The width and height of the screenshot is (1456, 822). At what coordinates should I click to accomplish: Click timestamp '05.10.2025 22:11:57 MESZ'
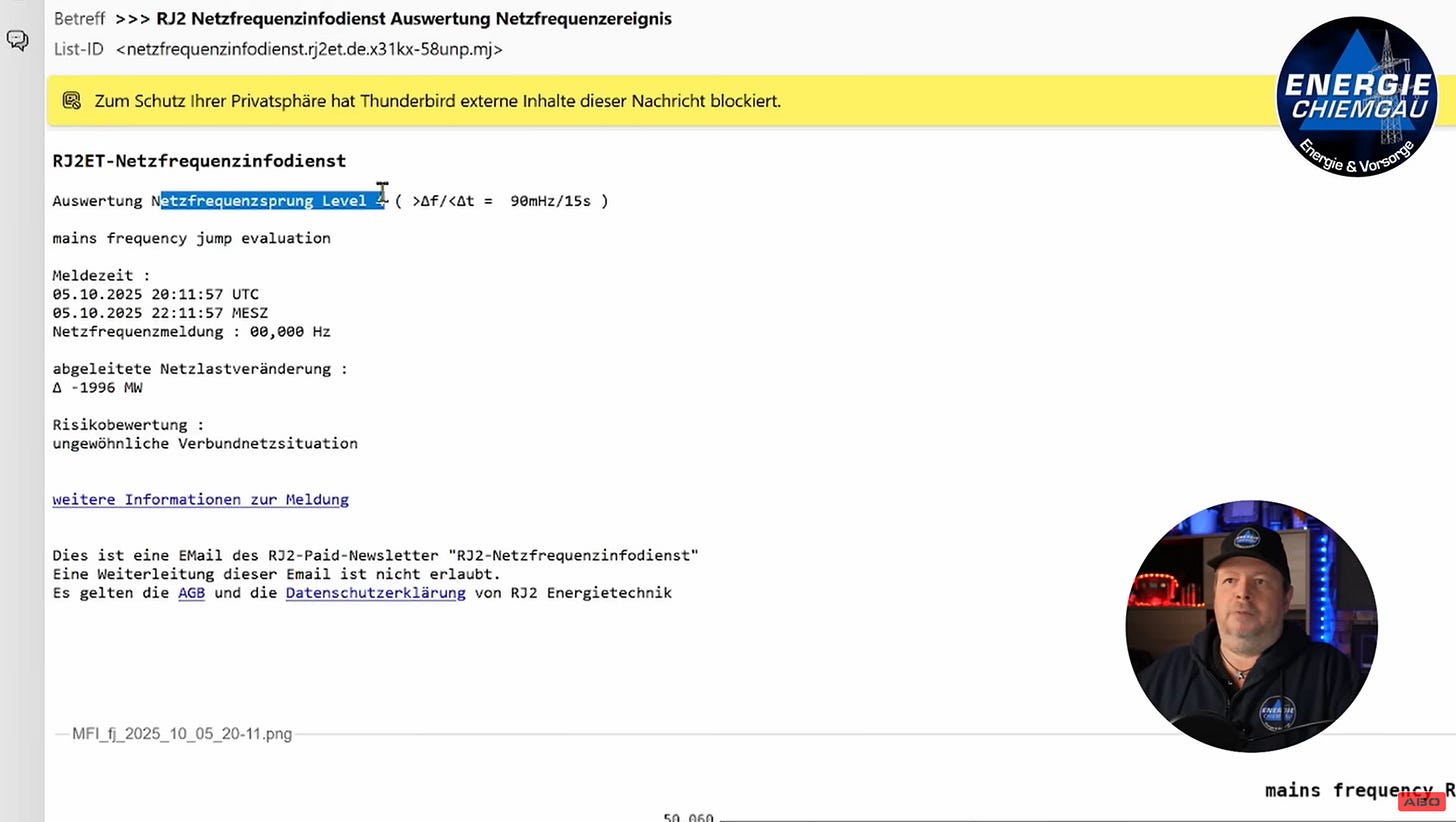160,313
